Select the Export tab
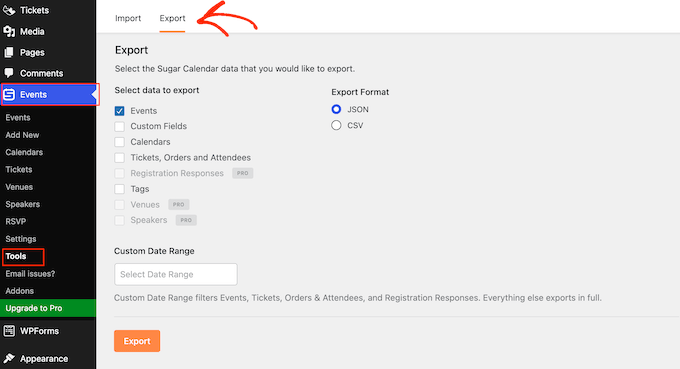680x369 pixels. coord(172,18)
